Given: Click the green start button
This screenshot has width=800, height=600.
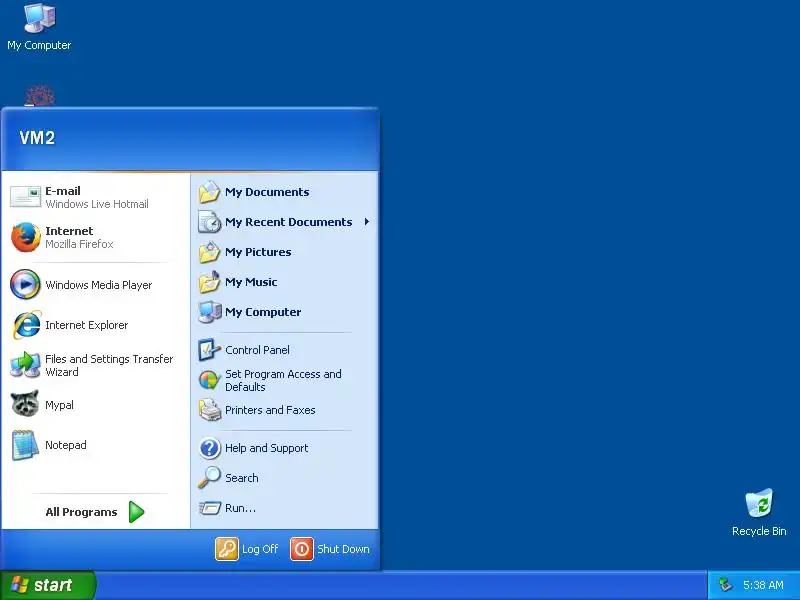Looking at the screenshot, I should click(48, 585).
